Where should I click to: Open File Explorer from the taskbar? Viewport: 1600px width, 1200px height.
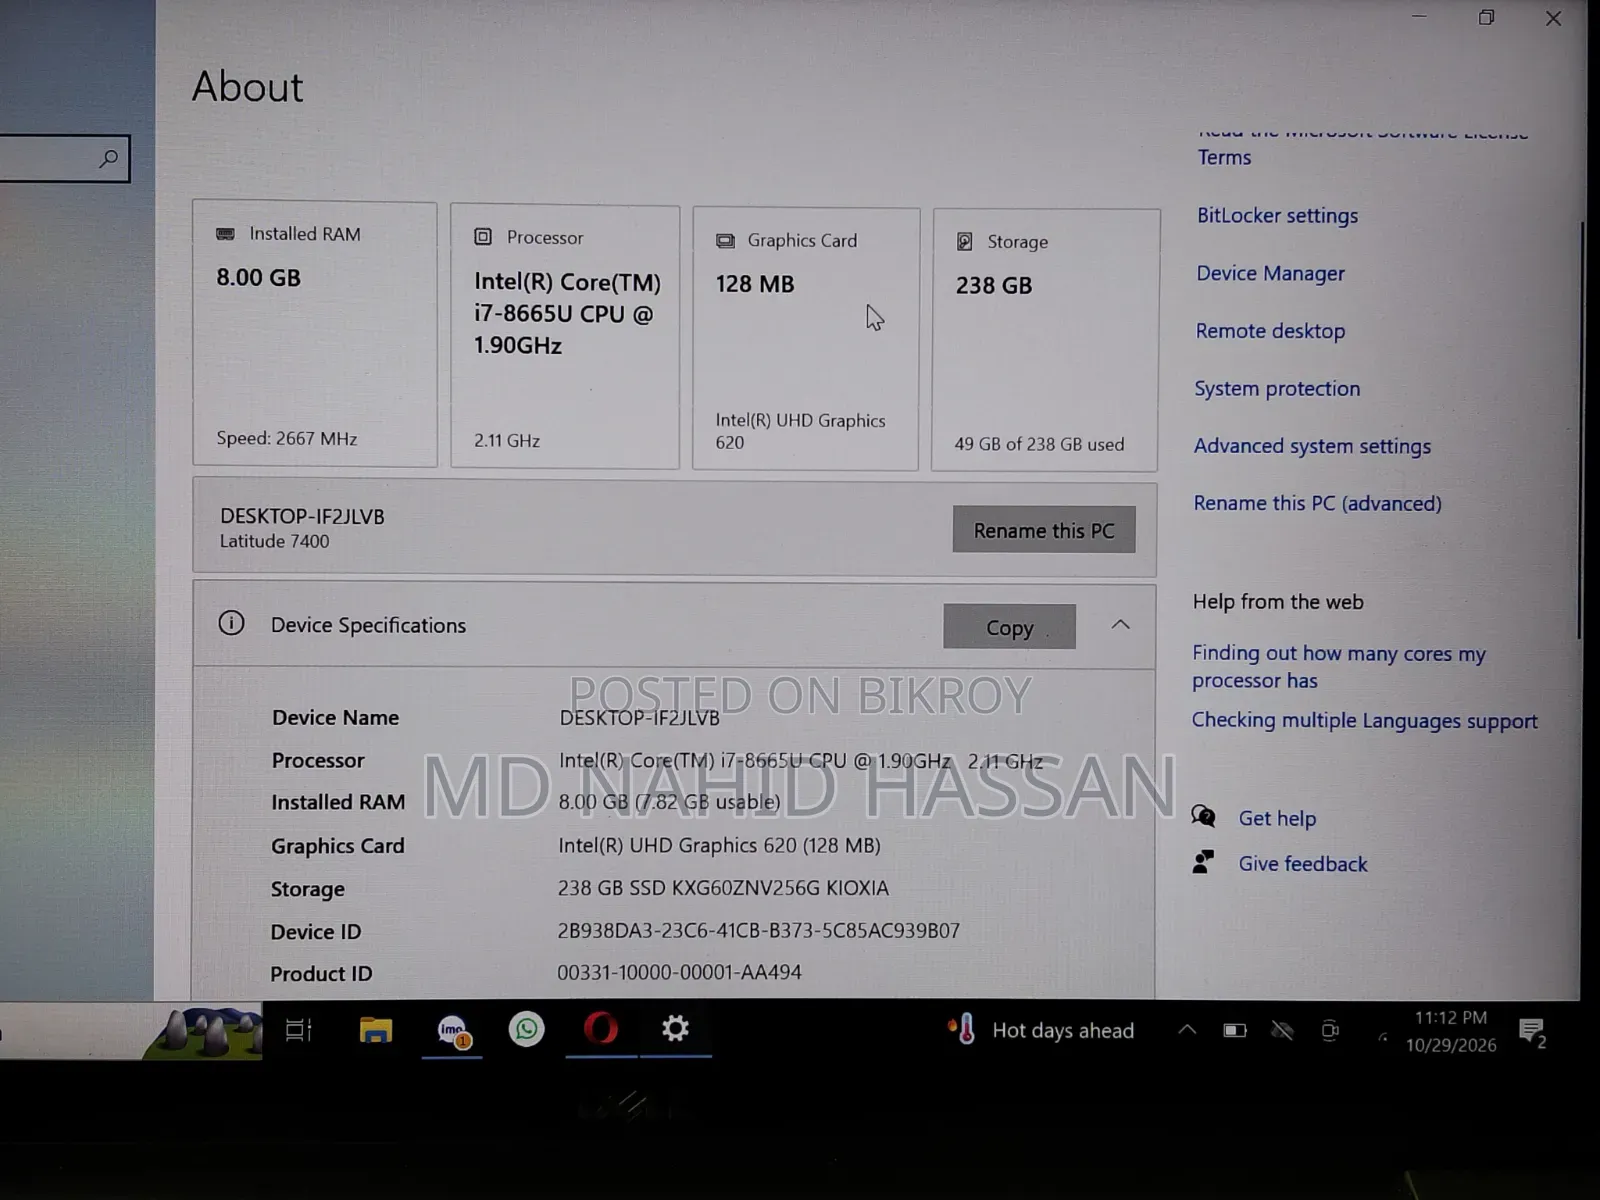[376, 1030]
